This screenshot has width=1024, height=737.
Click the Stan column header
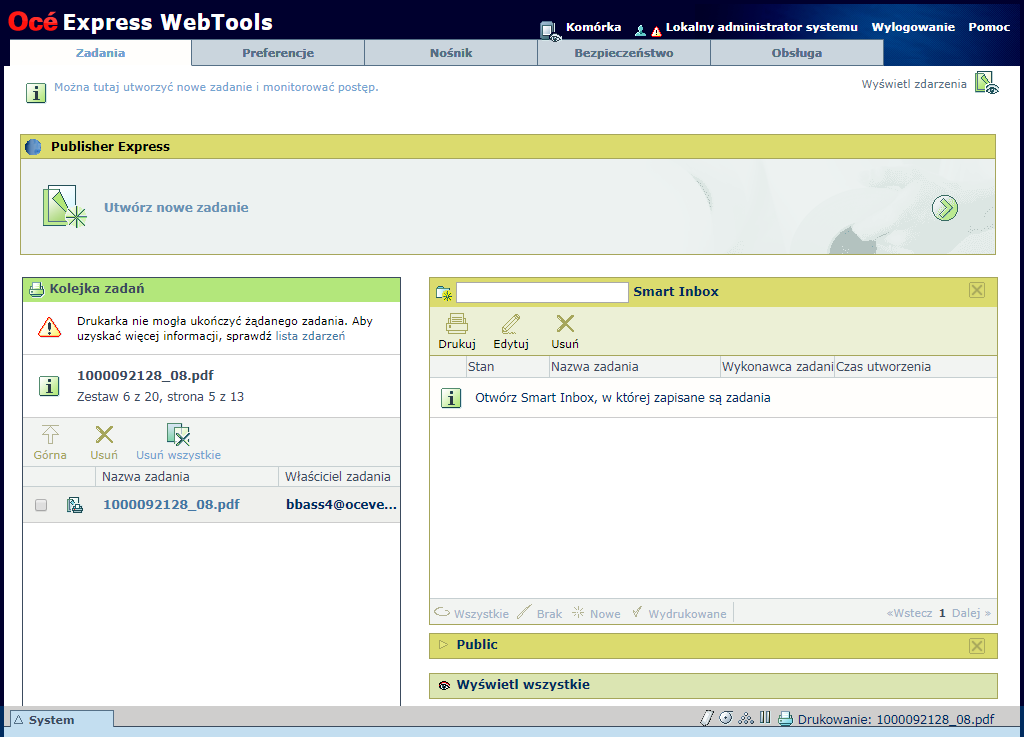pos(507,367)
